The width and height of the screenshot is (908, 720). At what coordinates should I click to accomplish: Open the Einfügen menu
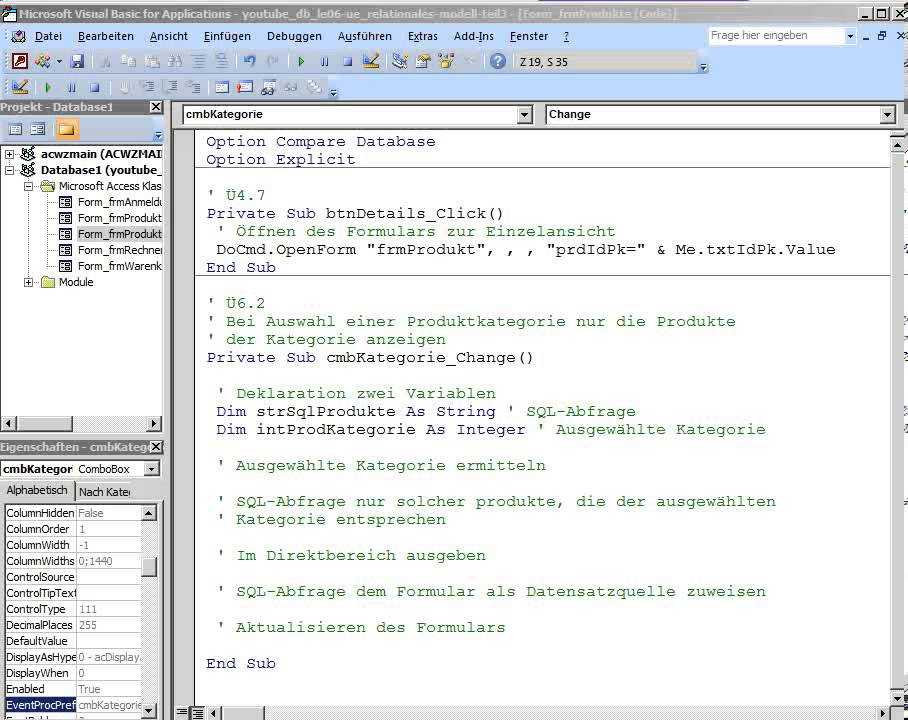tap(227, 36)
